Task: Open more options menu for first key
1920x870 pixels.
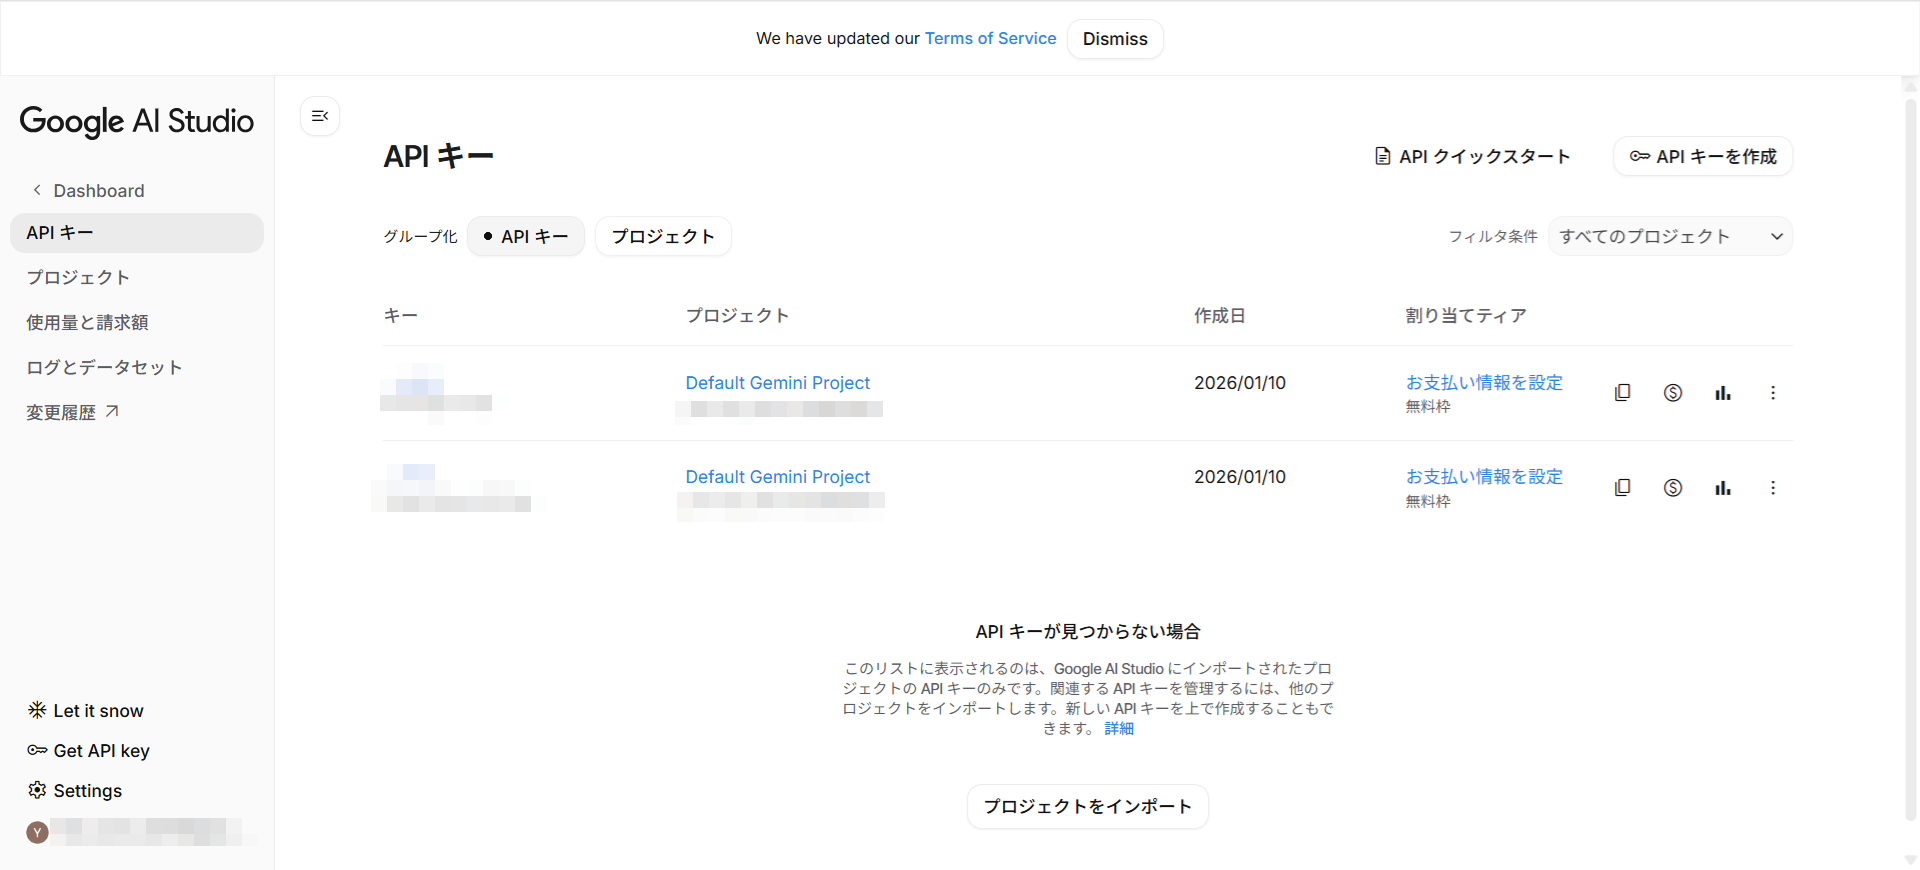Action: (x=1772, y=393)
